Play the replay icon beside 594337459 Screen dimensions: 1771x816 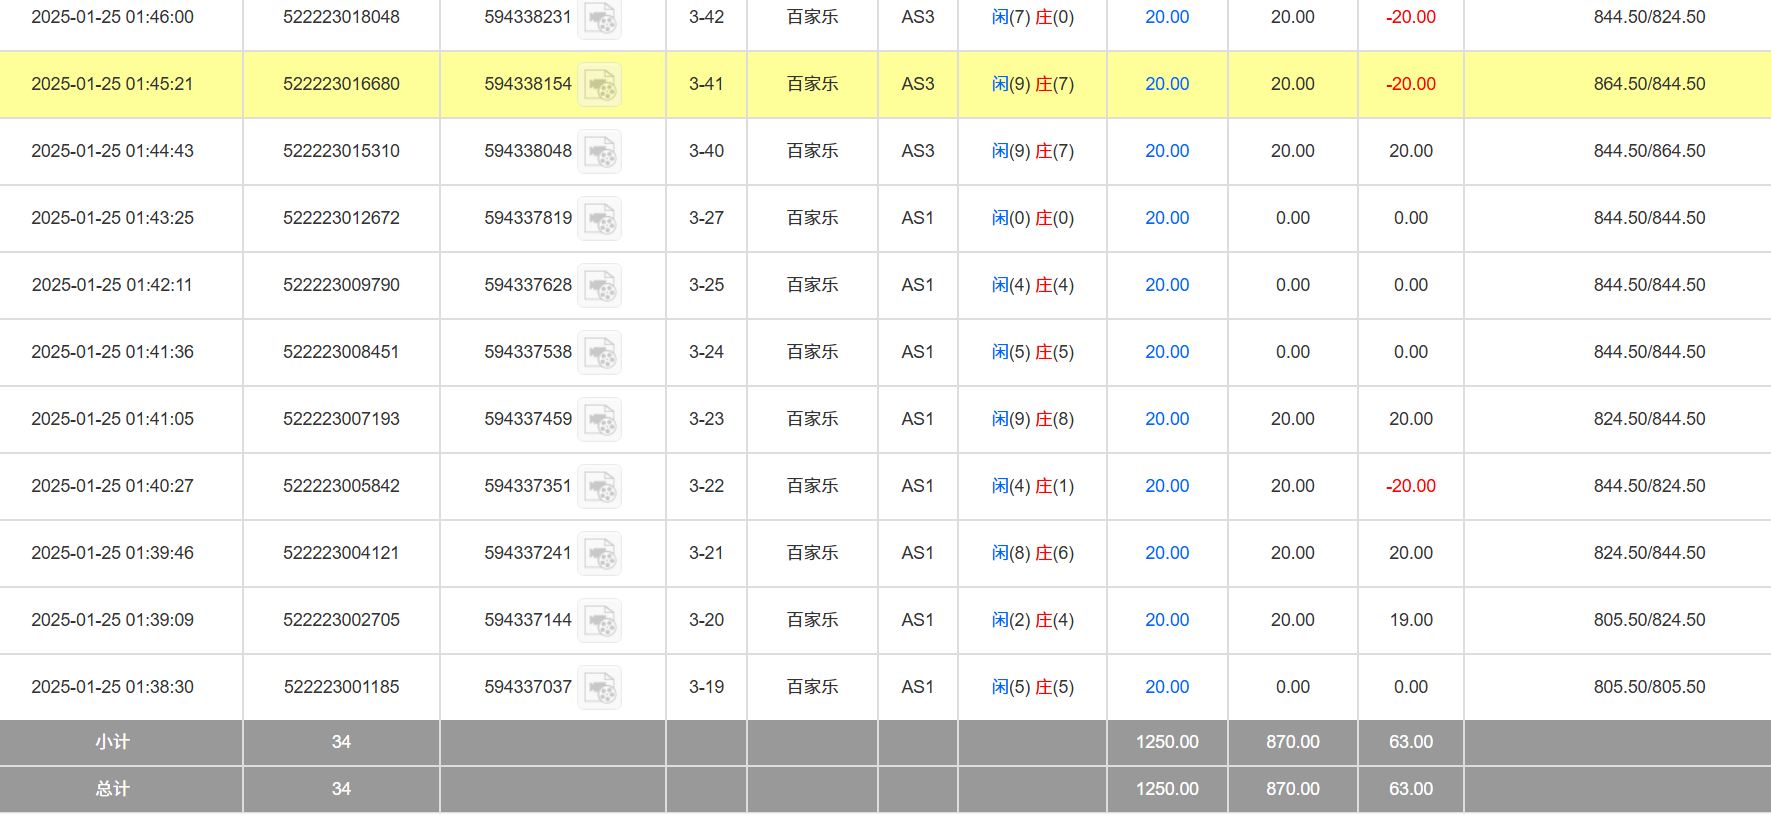(600, 420)
